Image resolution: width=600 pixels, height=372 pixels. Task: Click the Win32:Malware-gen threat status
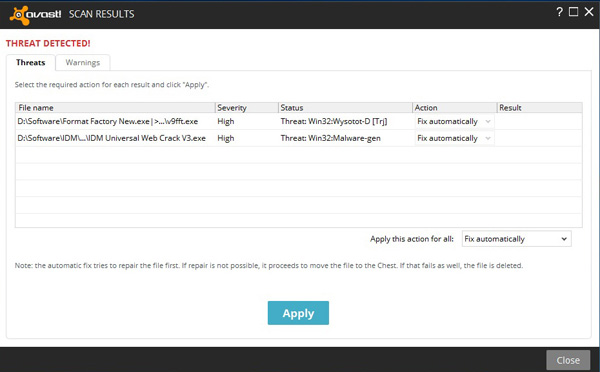pyautogui.click(x=331, y=138)
